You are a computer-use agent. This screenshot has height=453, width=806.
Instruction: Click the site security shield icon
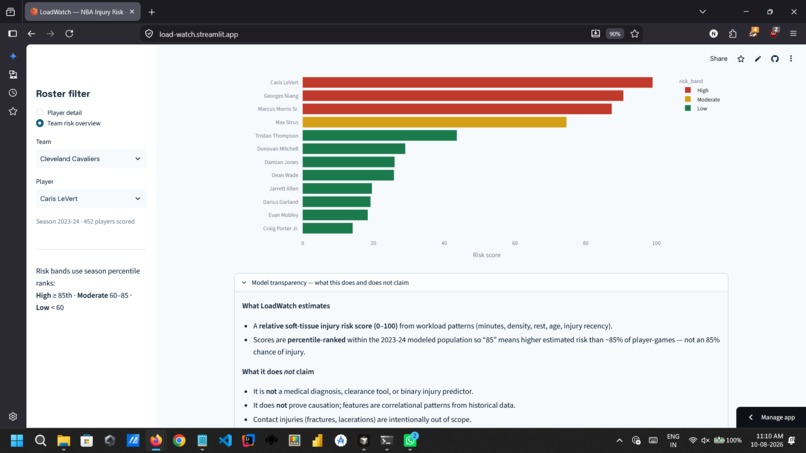(x=149, y=34)
